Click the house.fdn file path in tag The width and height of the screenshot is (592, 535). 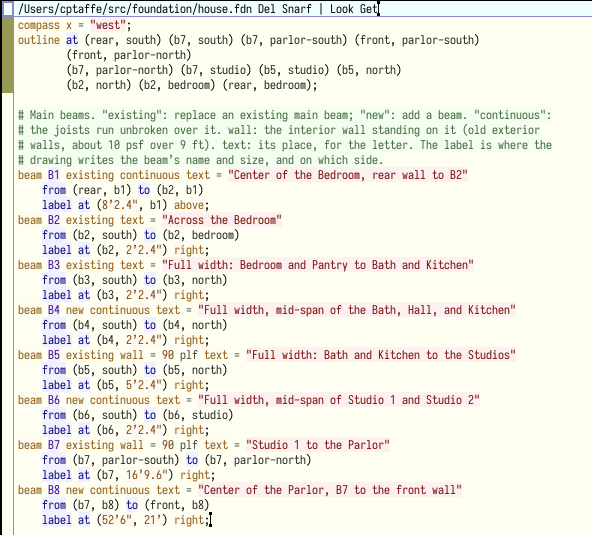pos(135,9)
